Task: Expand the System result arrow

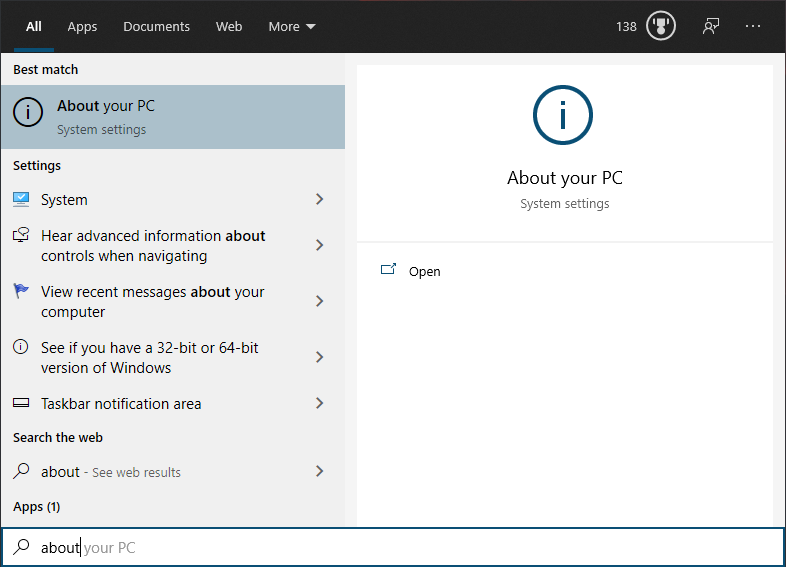Action: [319, 200]
